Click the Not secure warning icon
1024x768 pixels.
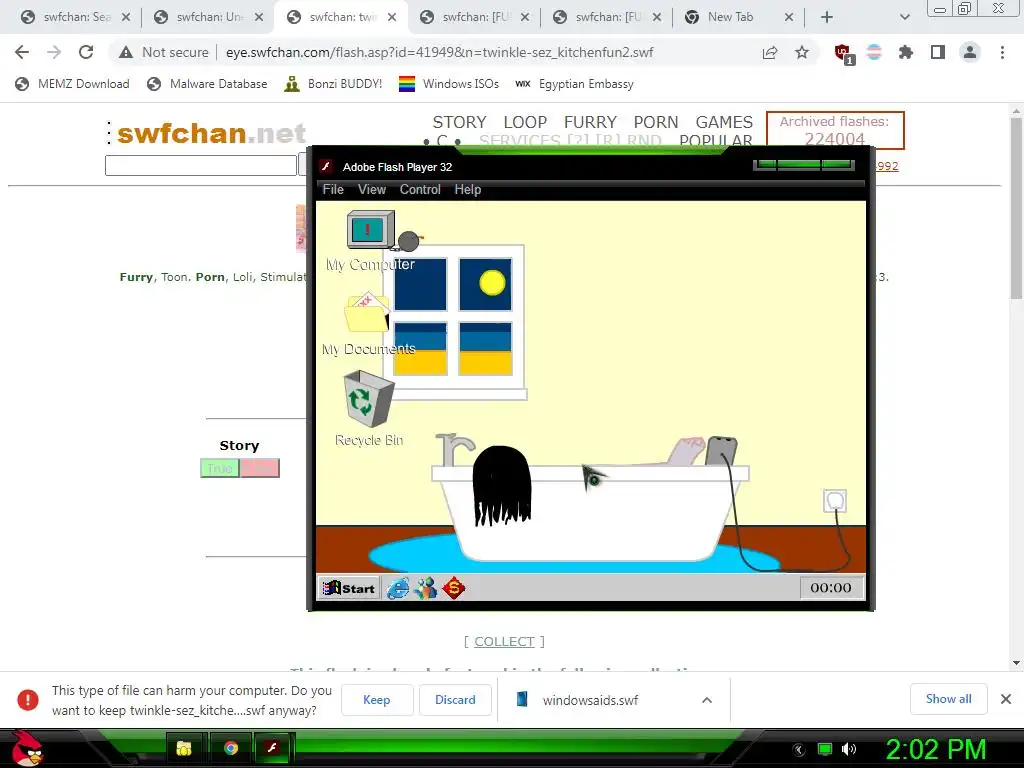click(126, 52)
